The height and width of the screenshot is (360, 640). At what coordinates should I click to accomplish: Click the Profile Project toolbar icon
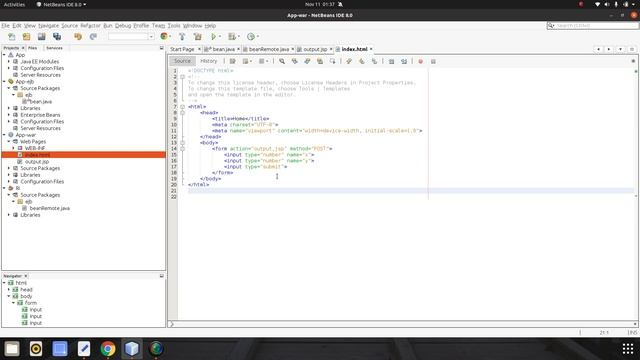coord(251,37)
